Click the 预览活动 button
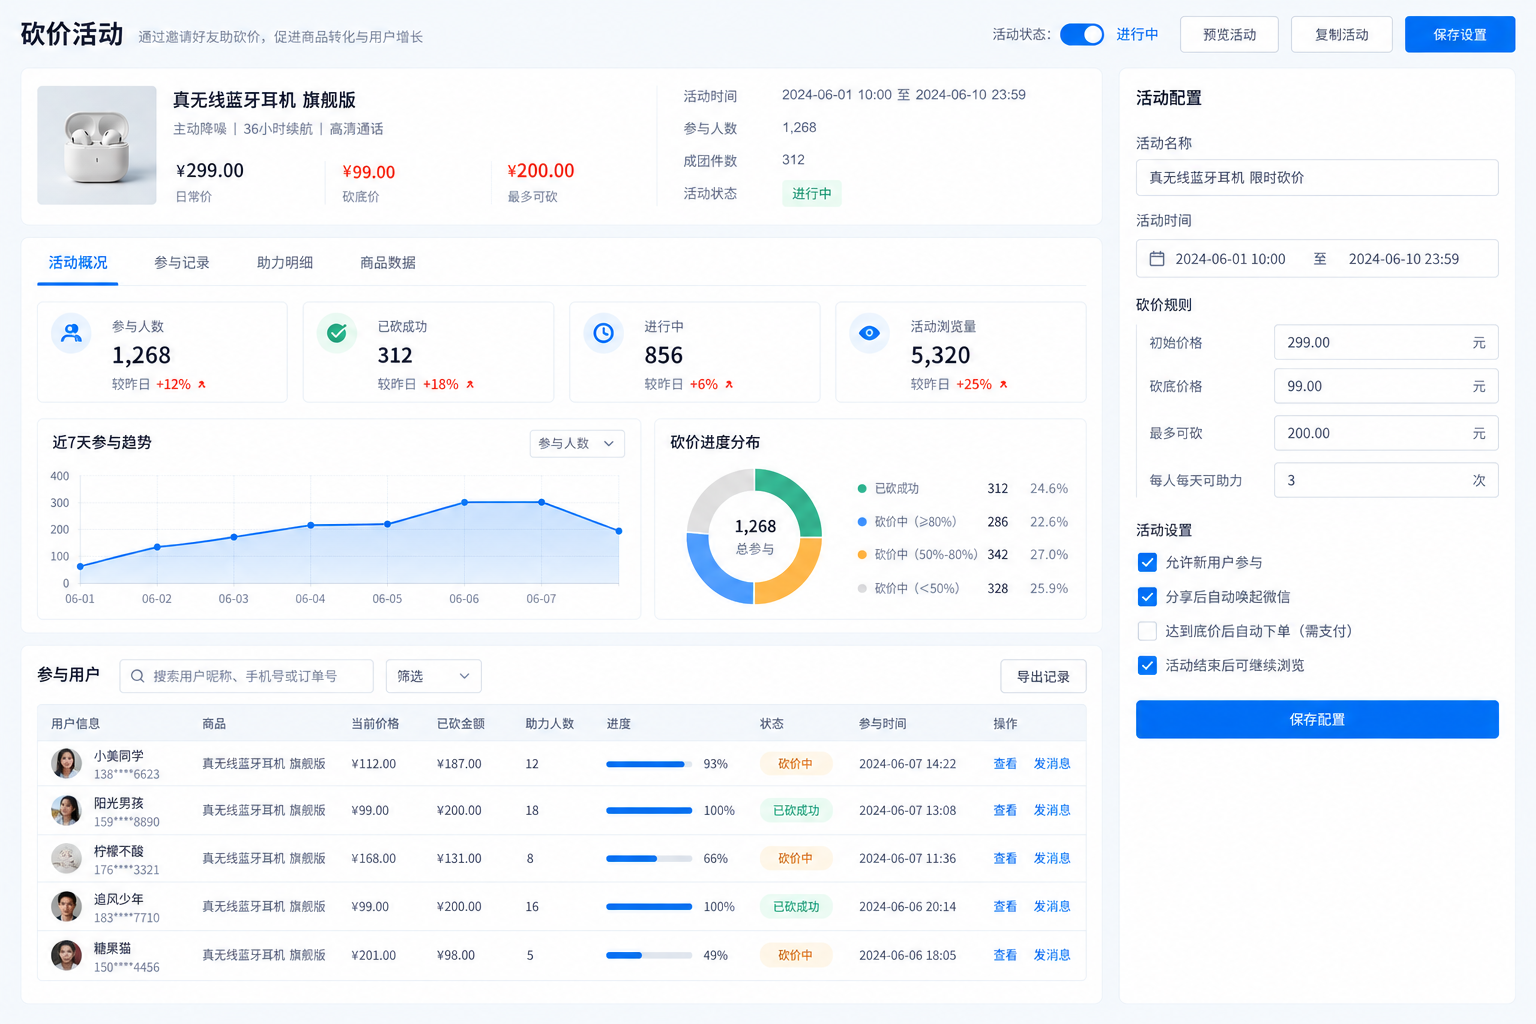The image size is (1536, 1024). coord(1230,34)
